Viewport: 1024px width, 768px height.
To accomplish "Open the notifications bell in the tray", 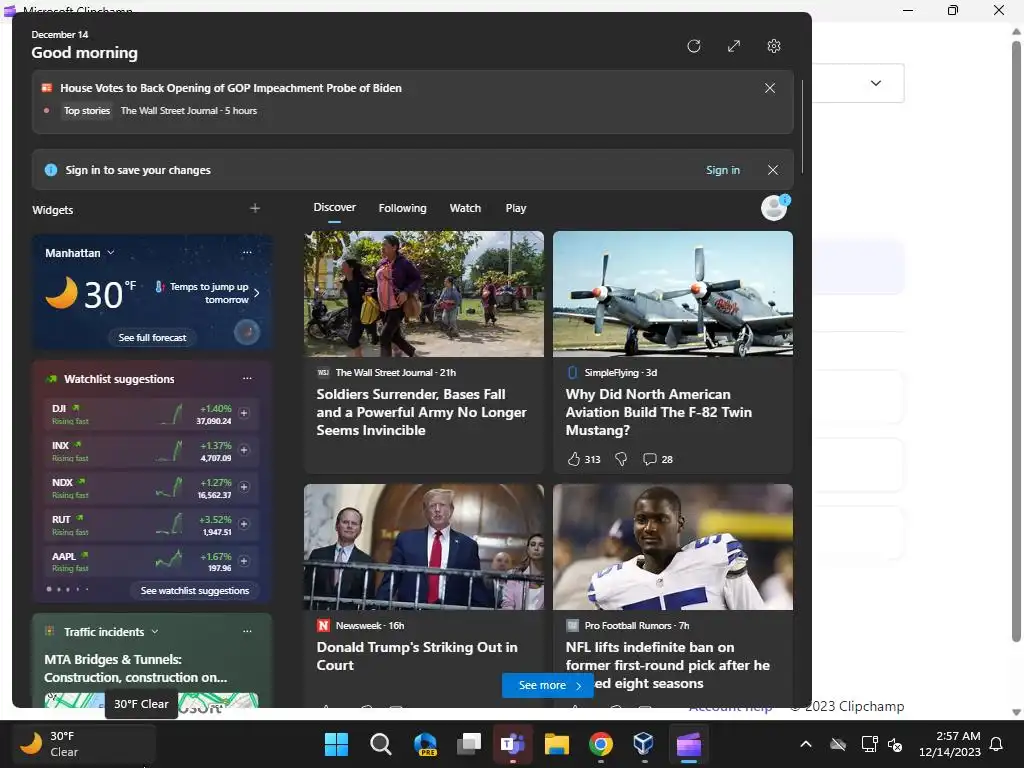I will pos(997,744).
